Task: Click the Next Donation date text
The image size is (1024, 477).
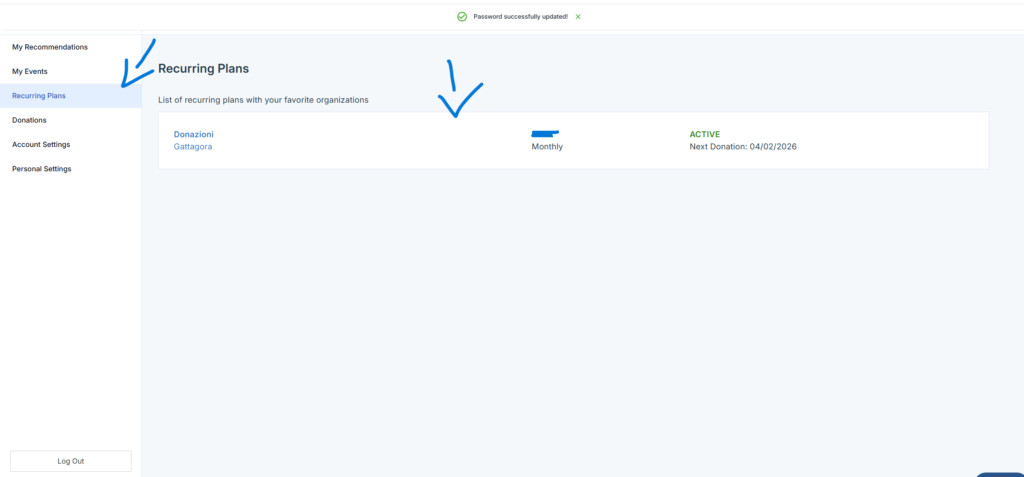Action: tap(743, 147)
